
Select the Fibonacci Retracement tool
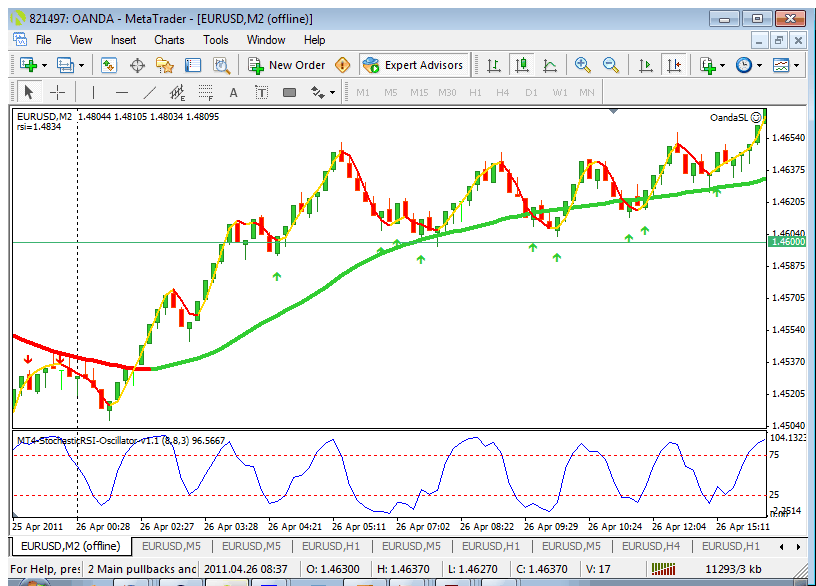click(x=206, y=93)
